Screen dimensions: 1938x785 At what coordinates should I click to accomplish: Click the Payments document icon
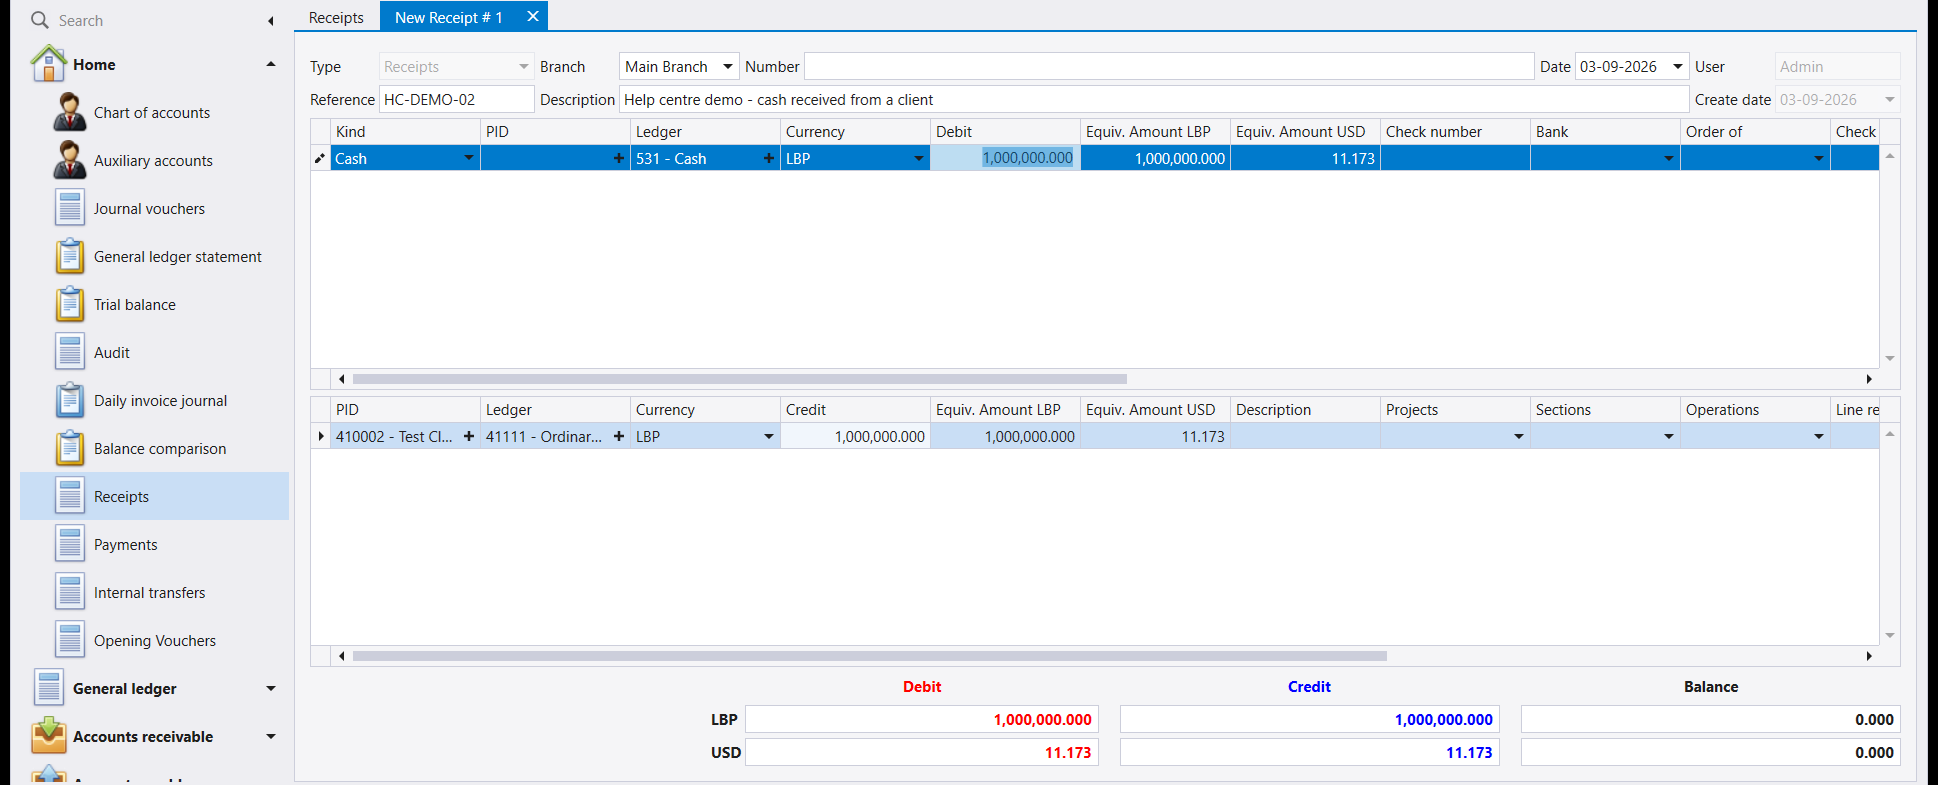coord(70,544)
